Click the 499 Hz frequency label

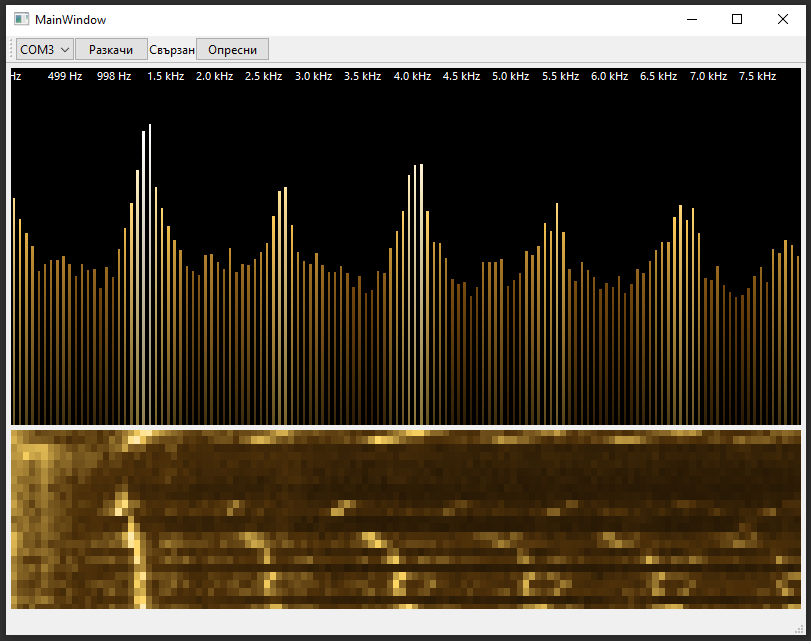[65, 76]
